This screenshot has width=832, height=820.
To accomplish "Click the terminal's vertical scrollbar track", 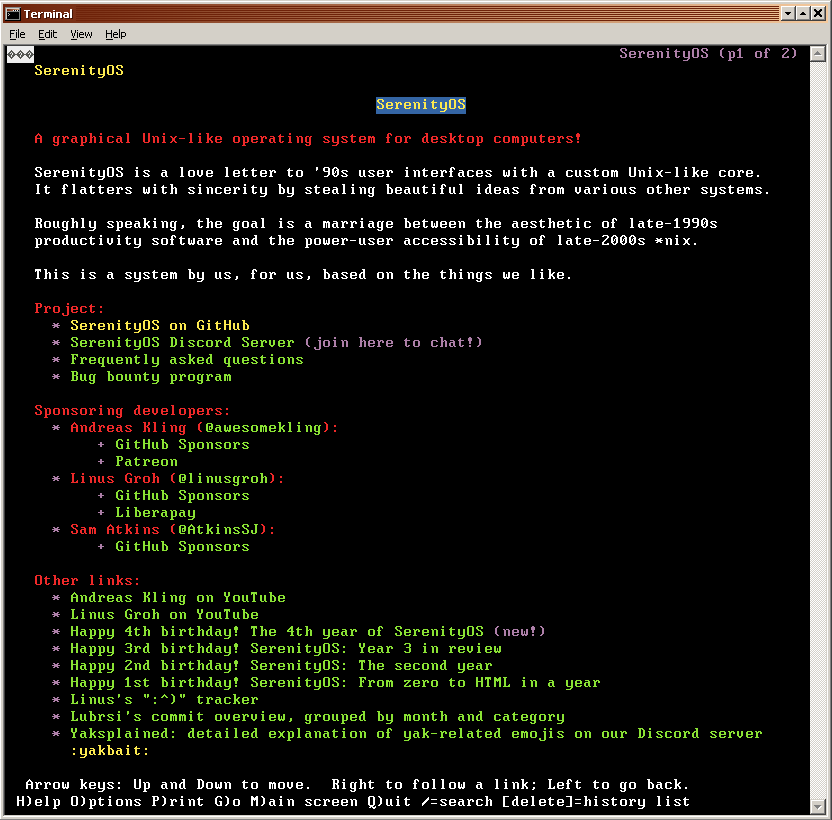I will tap(818, 430).
